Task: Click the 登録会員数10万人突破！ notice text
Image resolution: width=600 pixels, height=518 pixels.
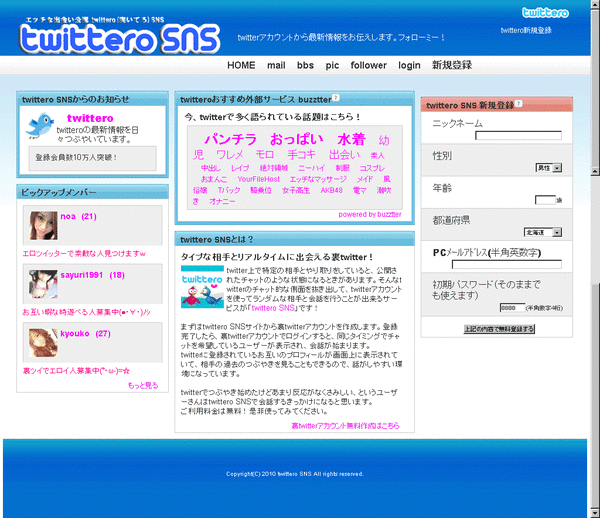Action: coord(76,158)
